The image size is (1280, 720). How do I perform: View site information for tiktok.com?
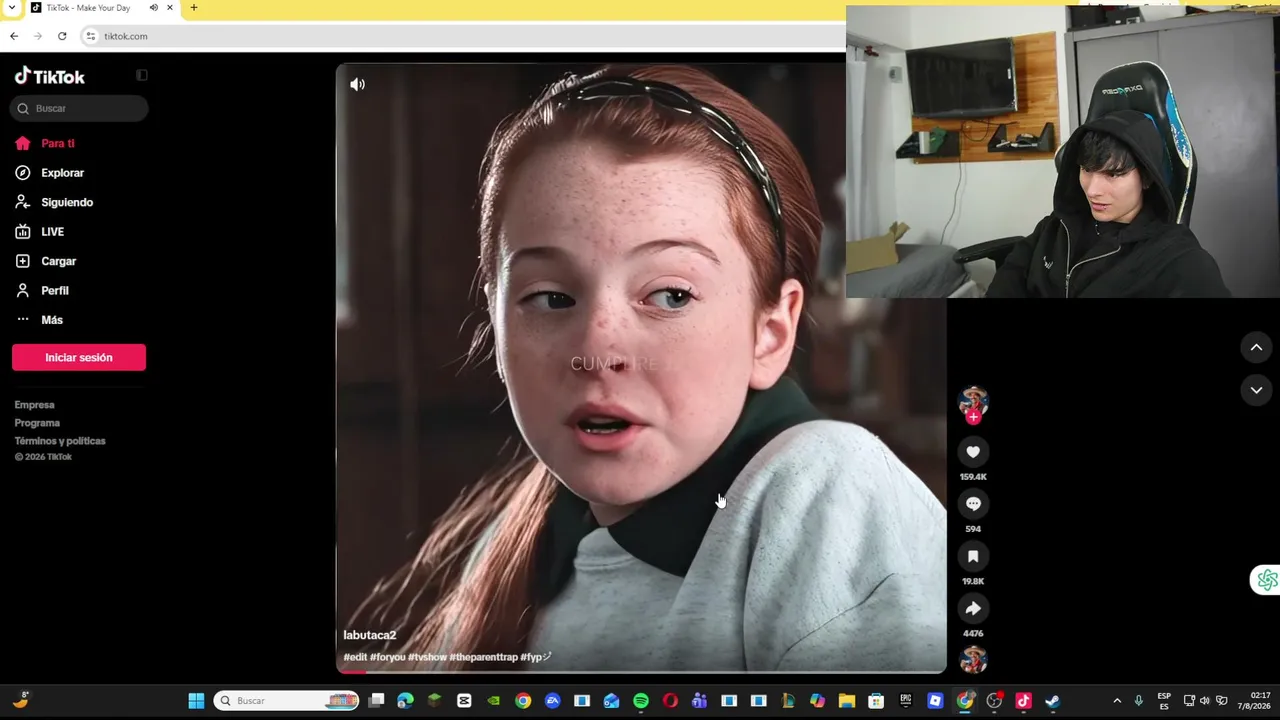(90, 36)
